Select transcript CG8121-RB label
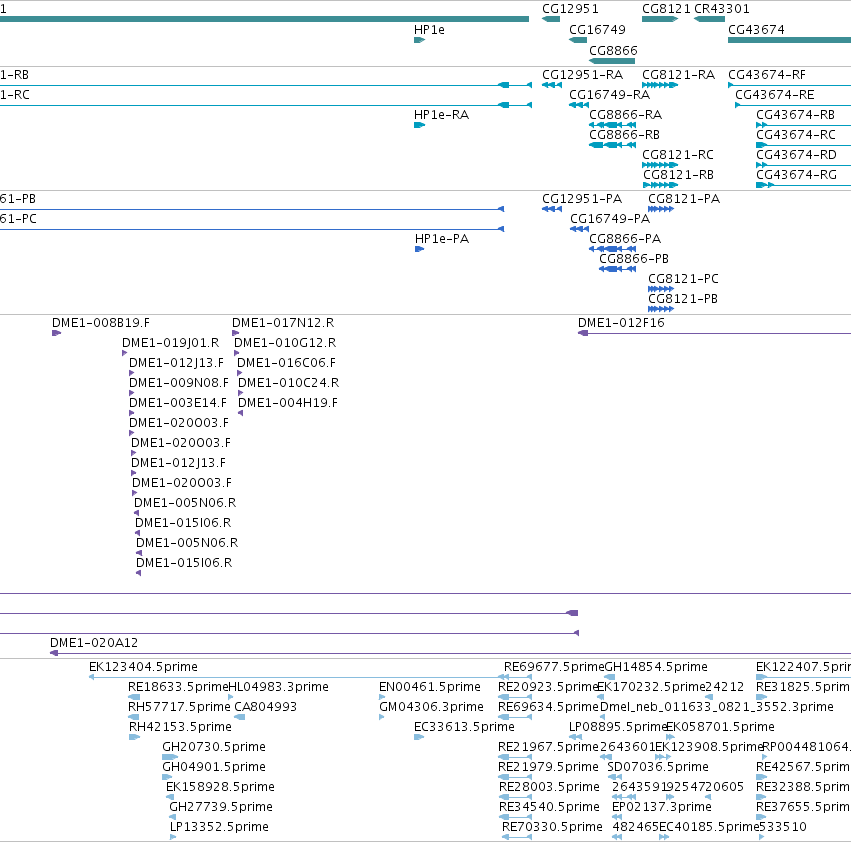 [x=678, y=175]
